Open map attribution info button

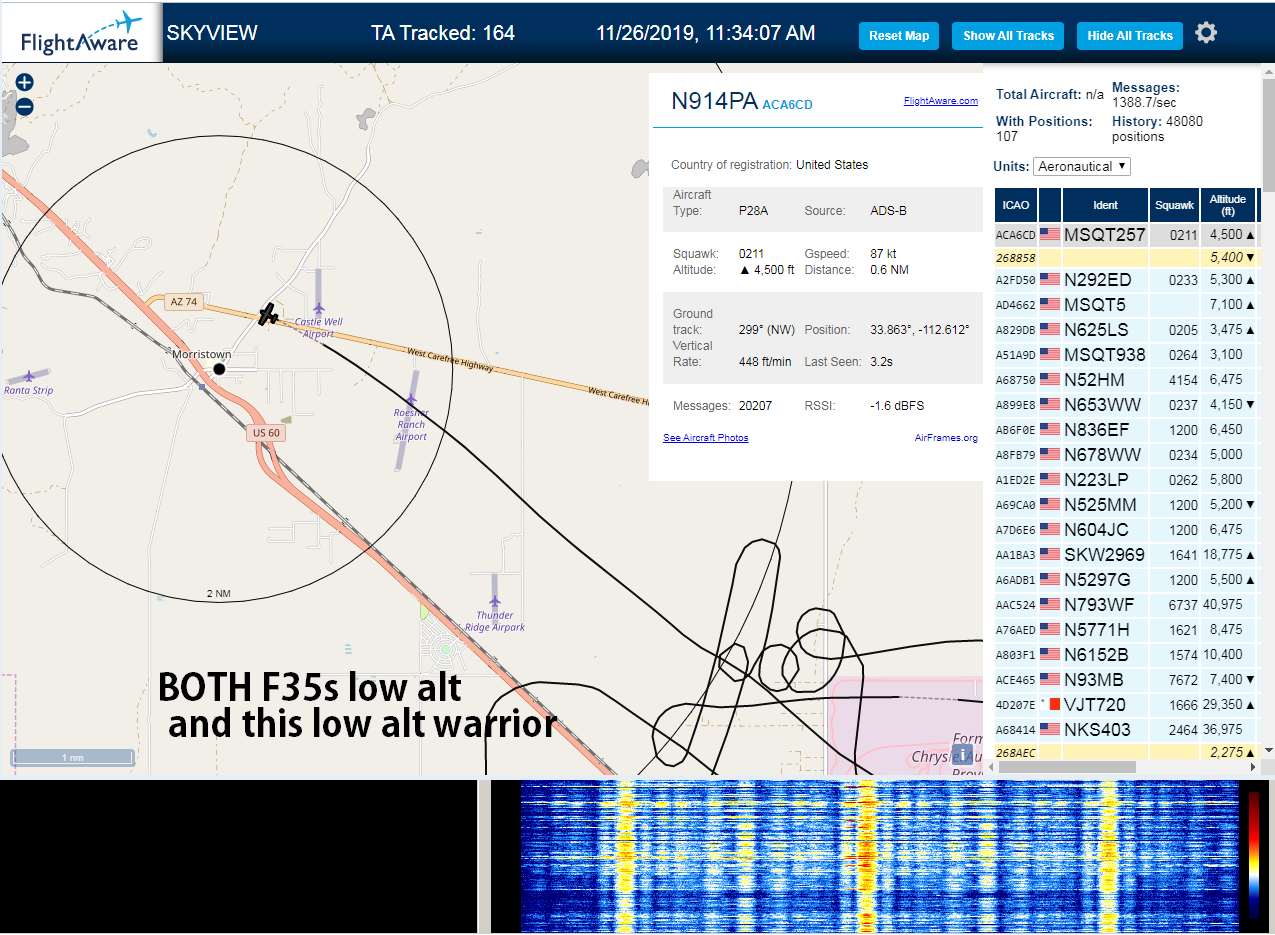click(962, 754)
